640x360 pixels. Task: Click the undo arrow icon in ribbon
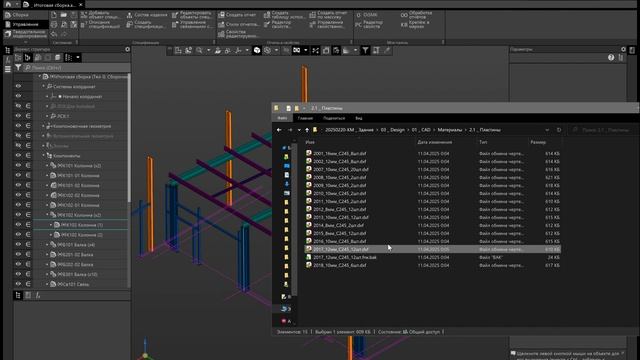(54, 34)
